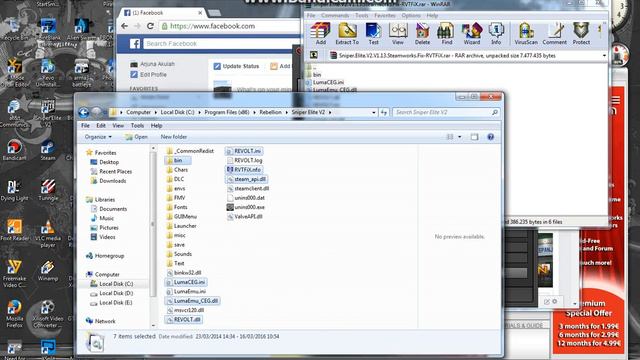Open Explorer Edit menu
Image resolution: width=640 pixels, height=360 pixels.
[x=101, y=126]
